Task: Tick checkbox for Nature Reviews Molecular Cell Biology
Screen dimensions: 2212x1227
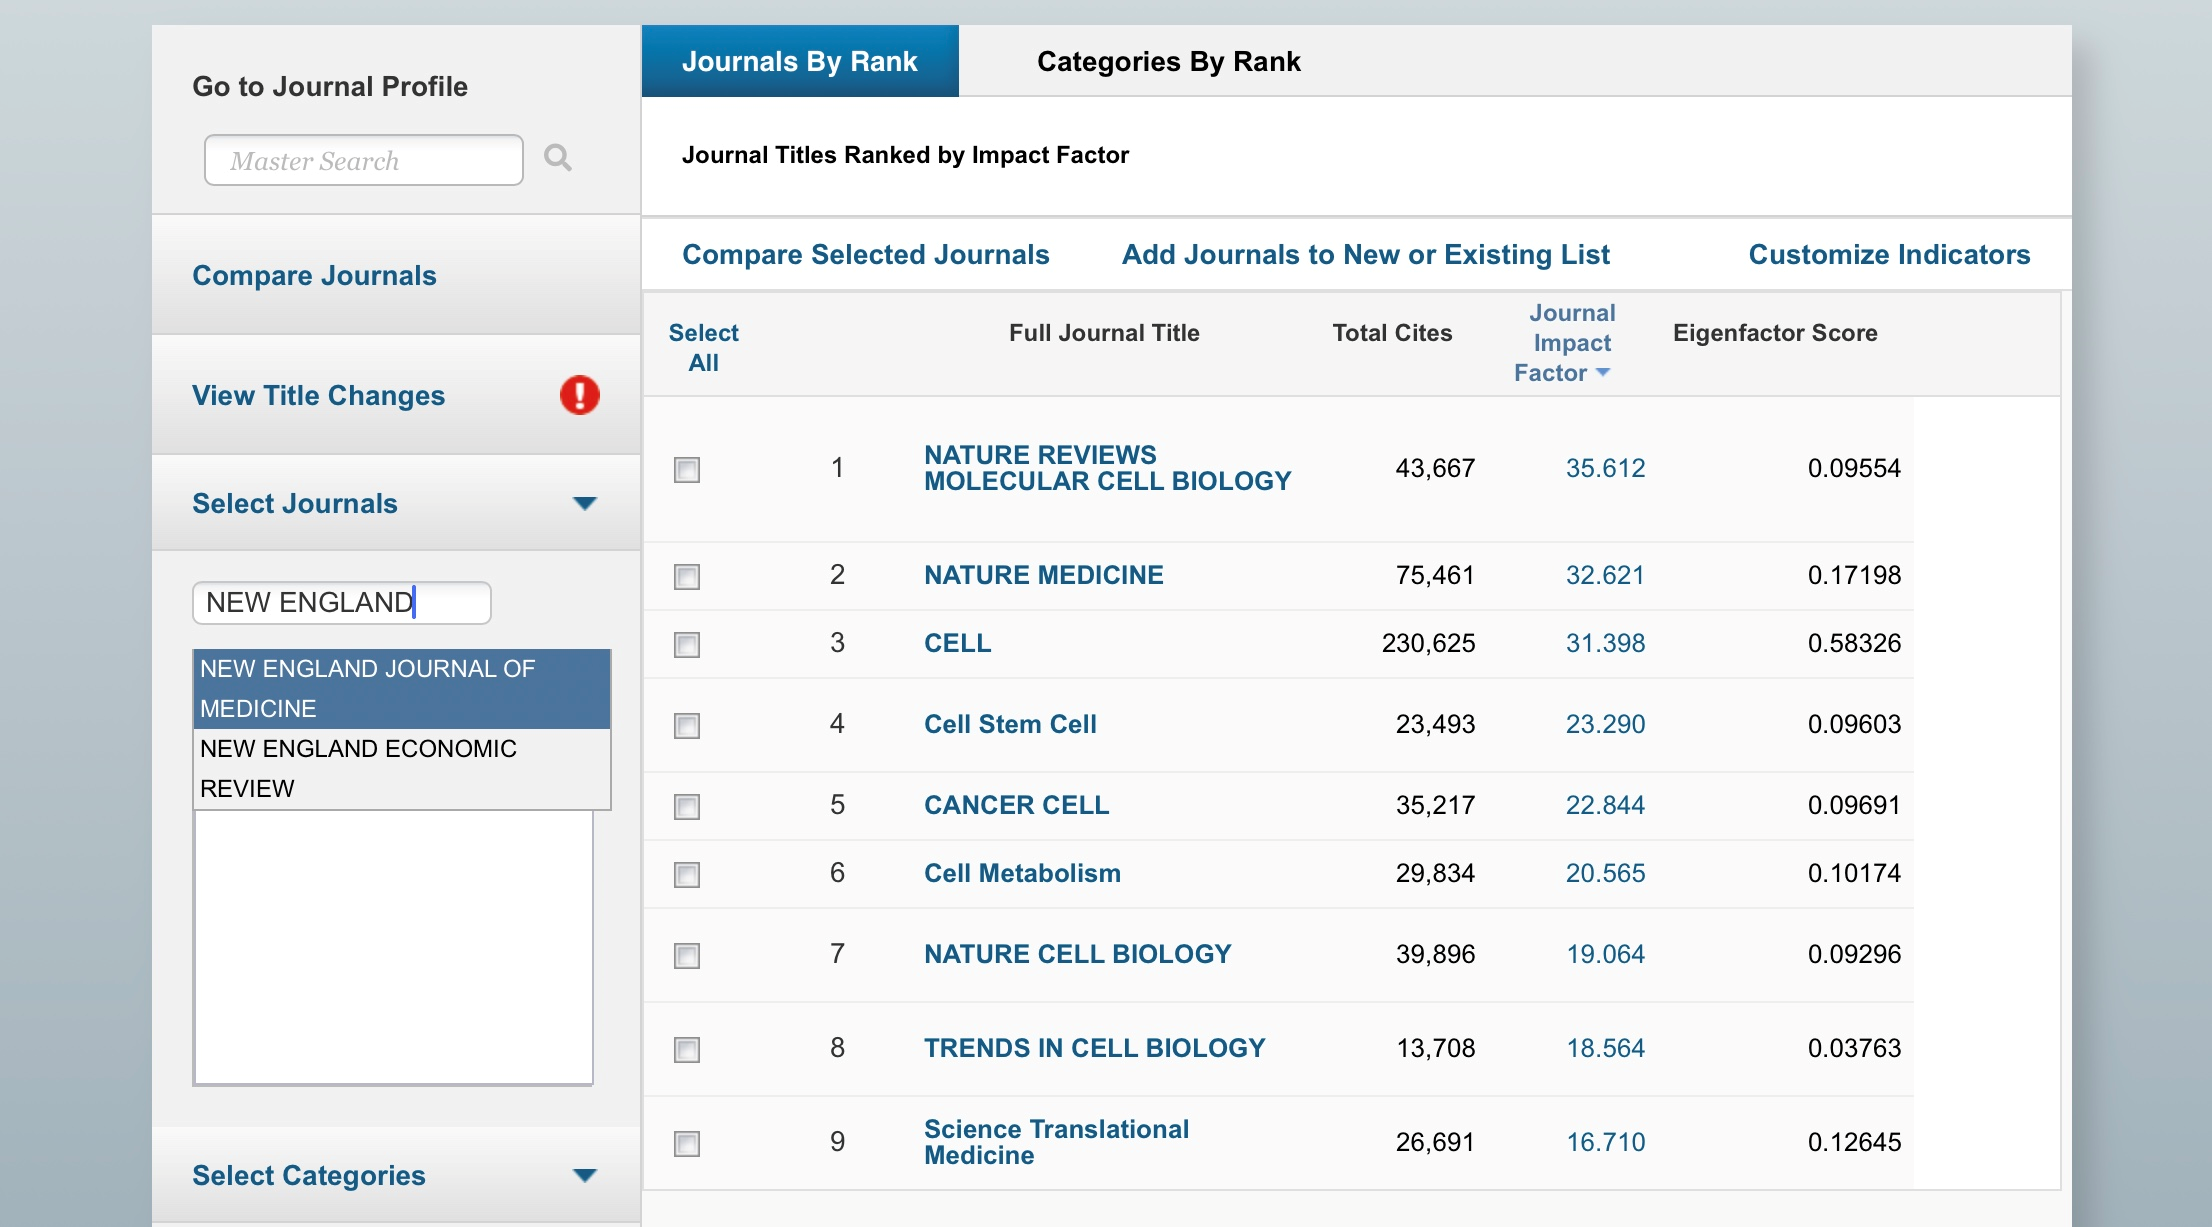Action: 687,469
